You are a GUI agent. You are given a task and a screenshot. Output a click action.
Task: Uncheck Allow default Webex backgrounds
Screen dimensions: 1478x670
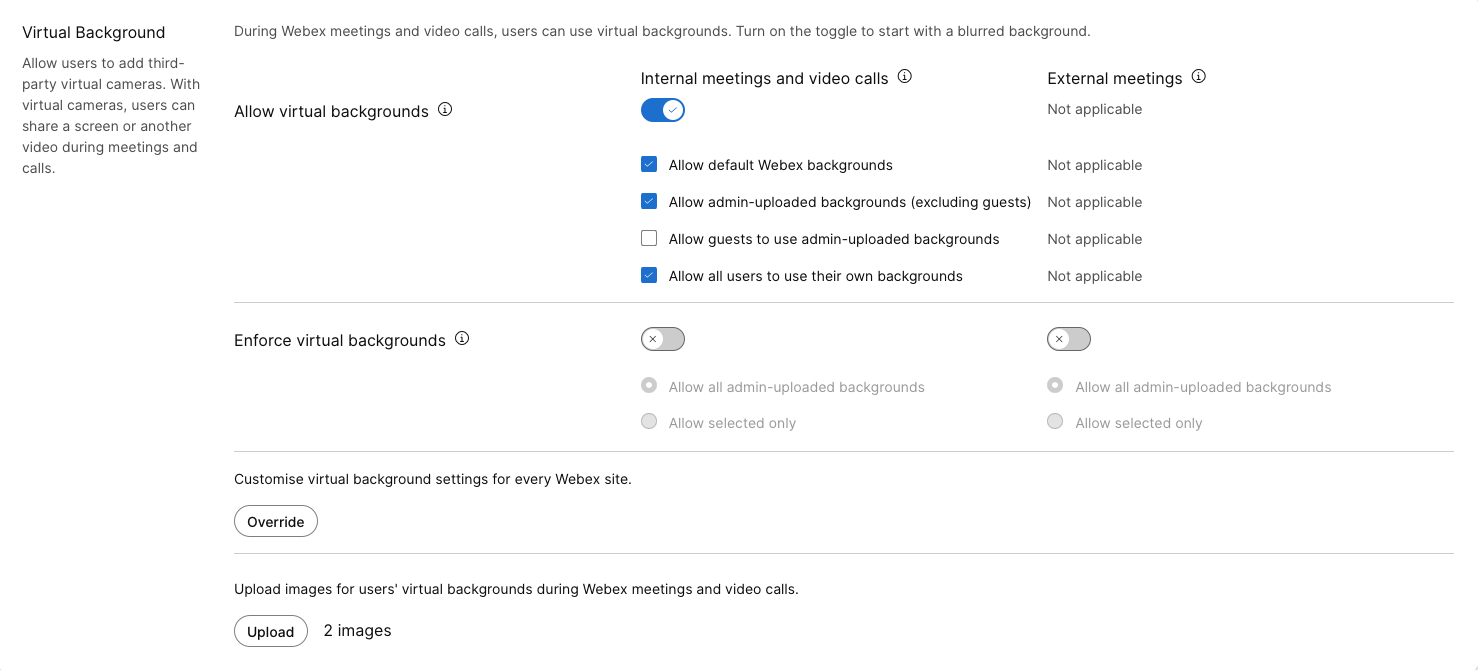649,165
